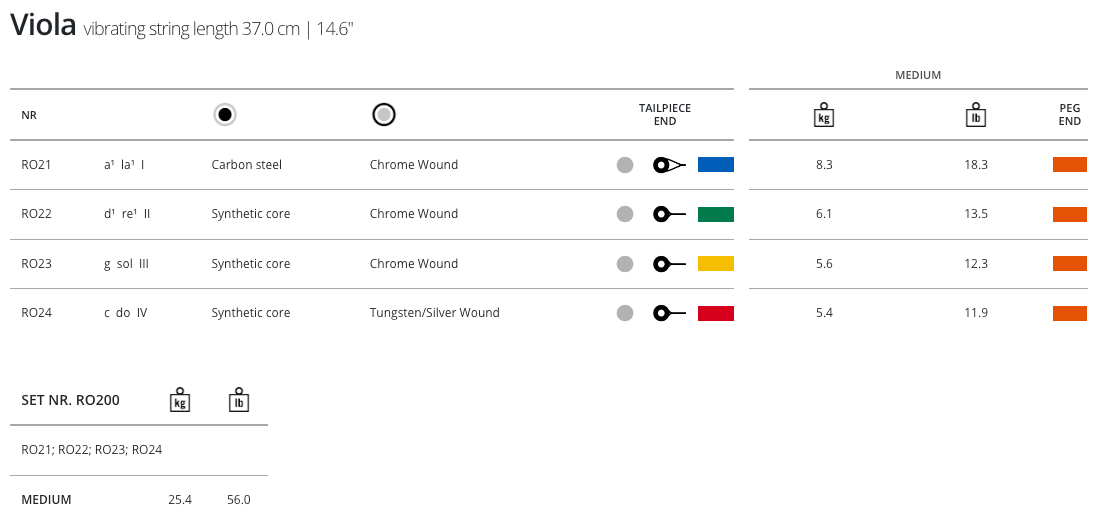Click the RO24 string number
This screenshot has width=1098, height=517.
coord(36,313)
